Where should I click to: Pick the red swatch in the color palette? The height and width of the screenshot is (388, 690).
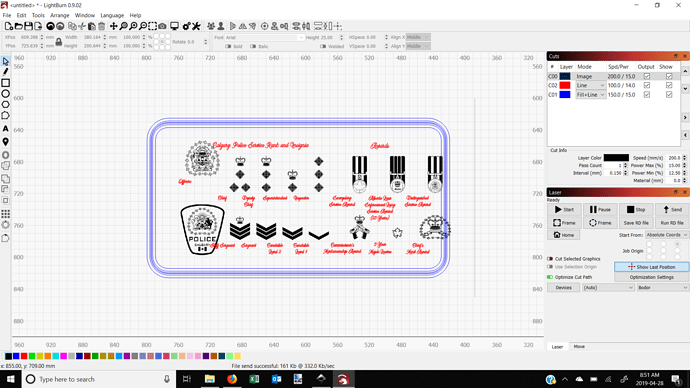pyautogui.click(x=24, y=356)
